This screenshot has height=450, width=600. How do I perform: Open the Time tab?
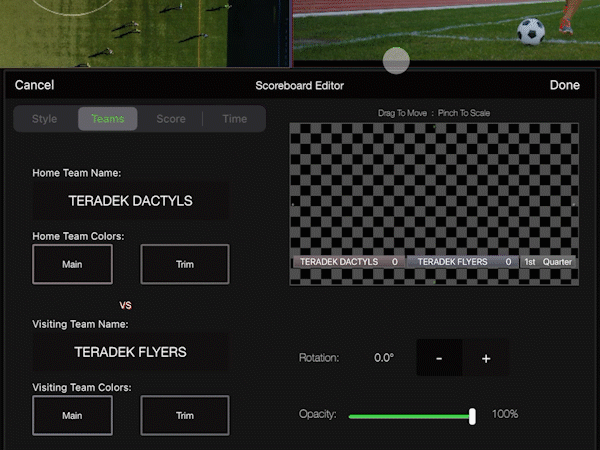[x=235, y=119]
